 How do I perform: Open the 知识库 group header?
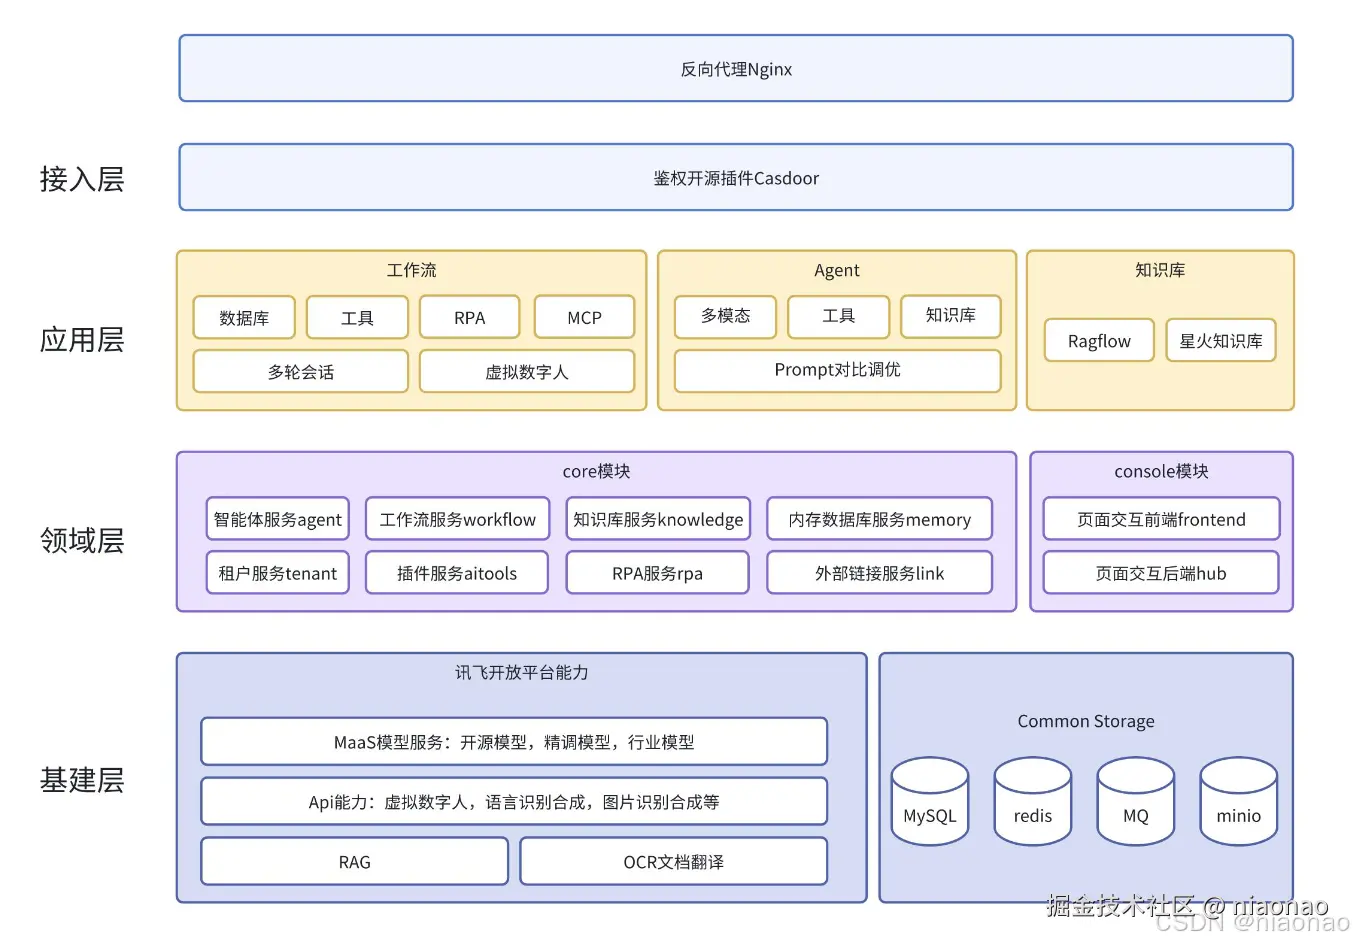(x=1160, y=269)
